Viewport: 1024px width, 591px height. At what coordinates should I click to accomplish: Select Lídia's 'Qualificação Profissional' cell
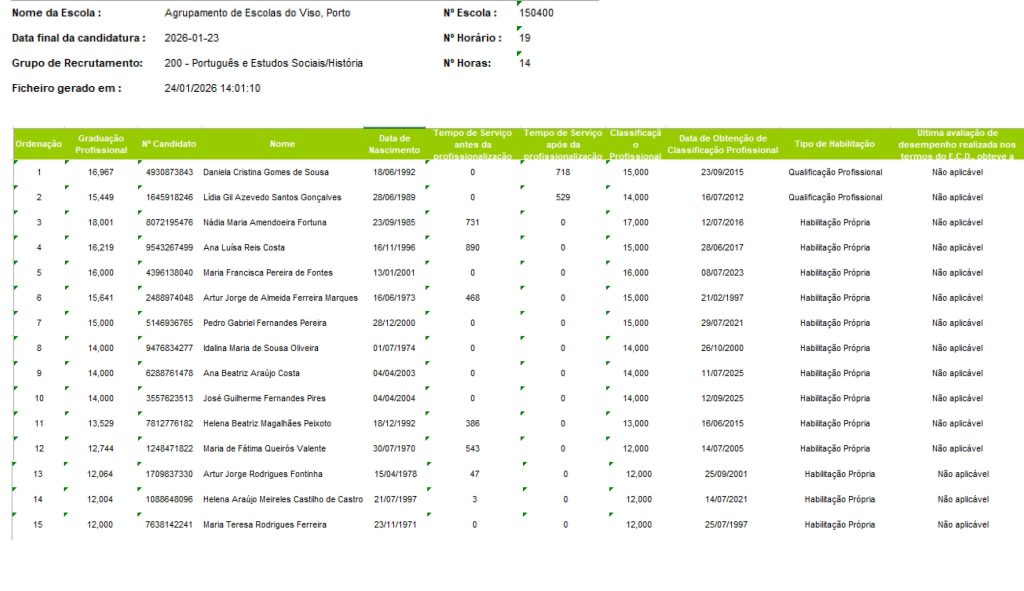(x=835, y=197)
